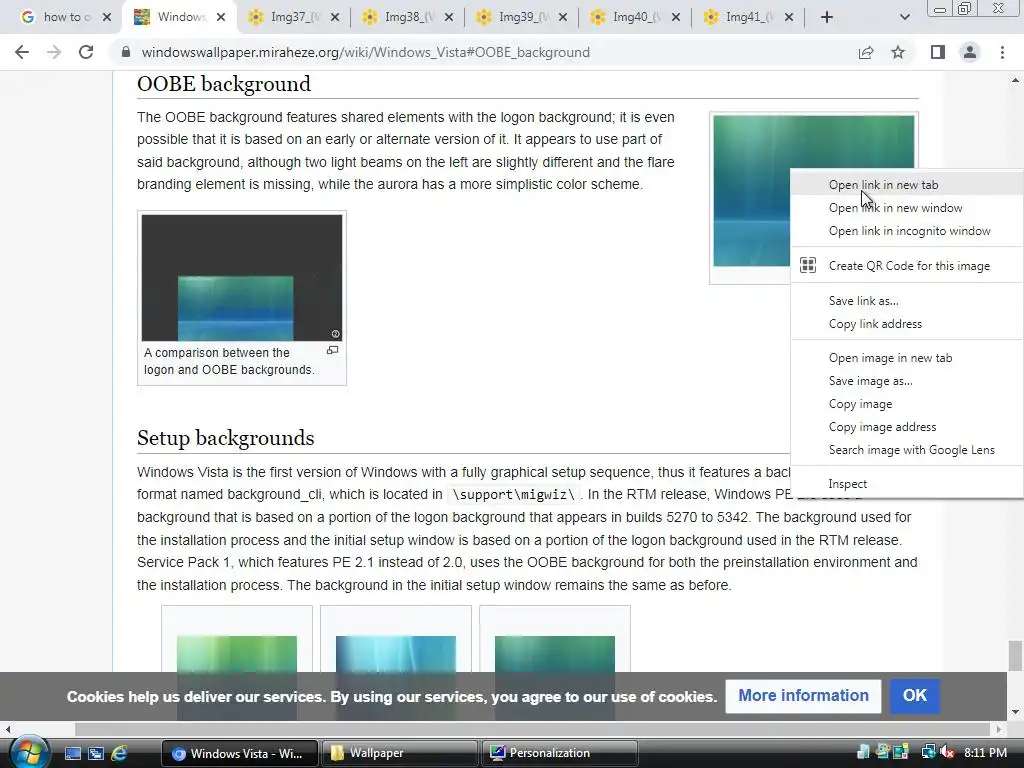Select 'Save link as...'
1024x768 pixels.
907,300
